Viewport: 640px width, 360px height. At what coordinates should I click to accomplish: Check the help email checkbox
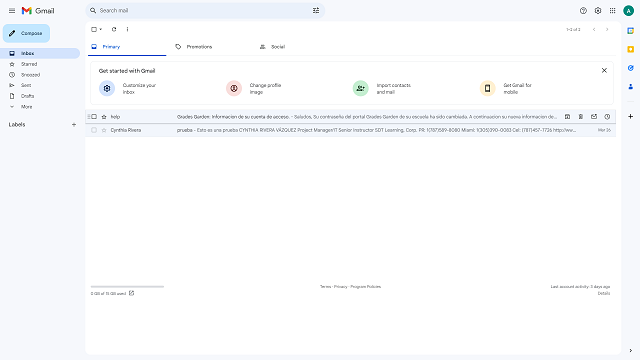click(94, 117)
